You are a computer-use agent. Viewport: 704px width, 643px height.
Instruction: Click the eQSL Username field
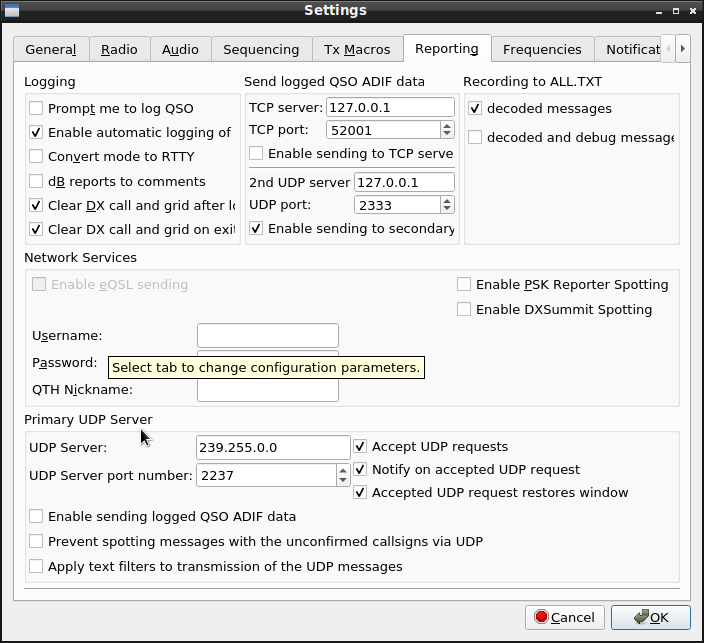268,335
